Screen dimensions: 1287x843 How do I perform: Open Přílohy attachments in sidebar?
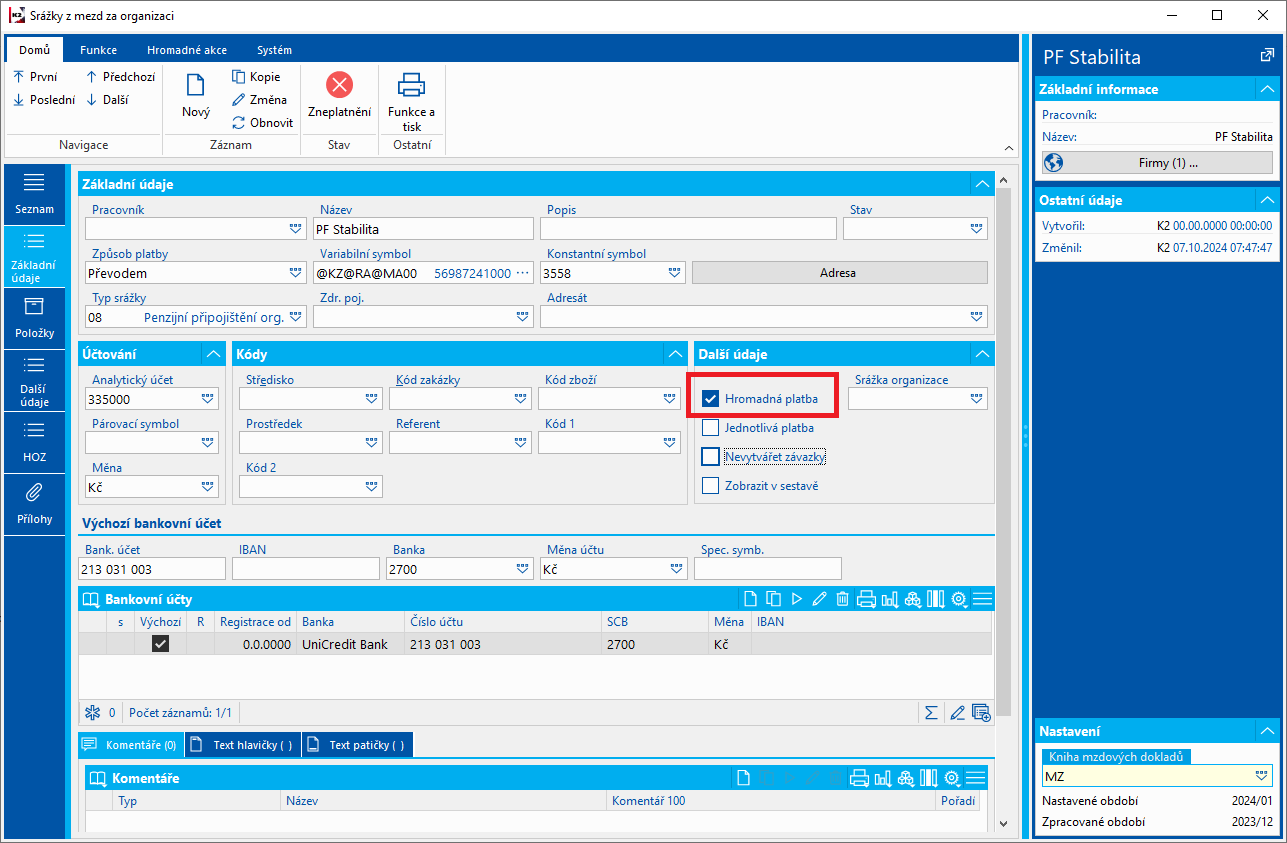[x=35, y=504]
